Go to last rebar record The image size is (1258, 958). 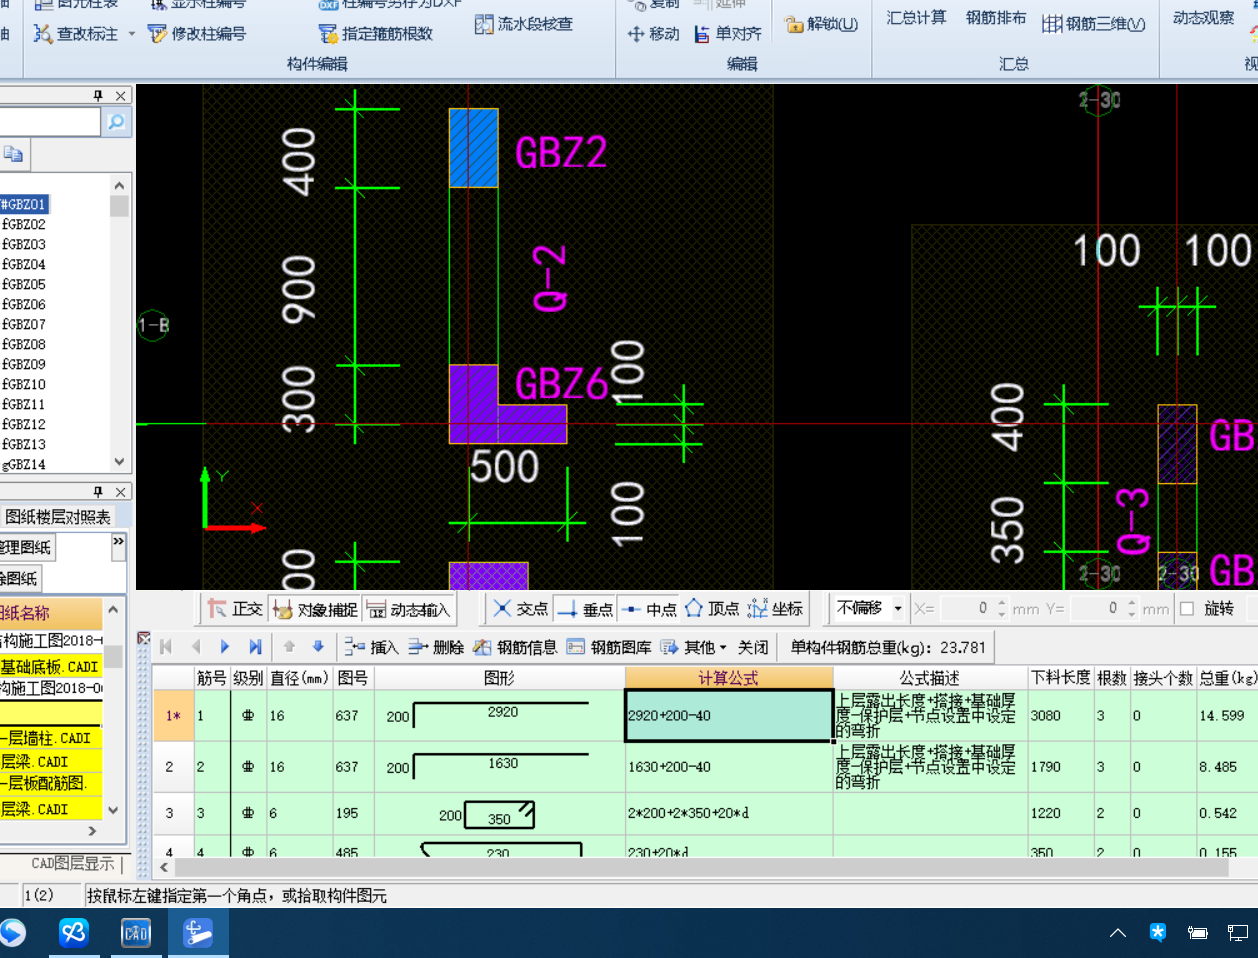(255, 647)
